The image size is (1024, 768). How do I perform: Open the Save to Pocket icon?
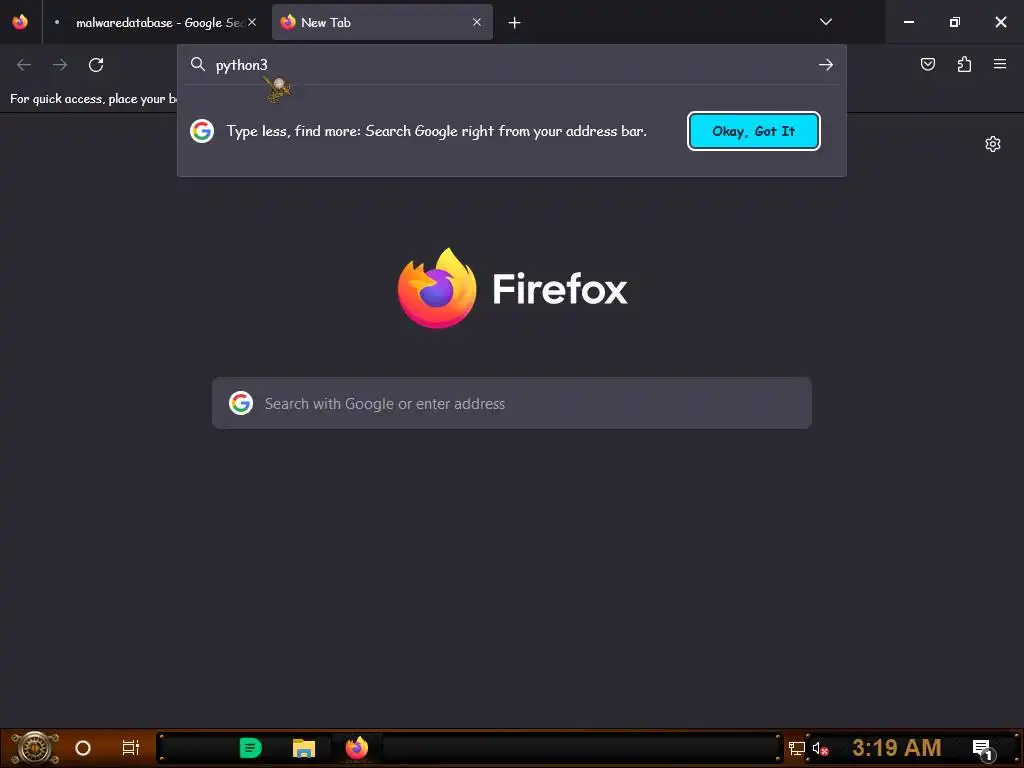[x=928, y=64]
